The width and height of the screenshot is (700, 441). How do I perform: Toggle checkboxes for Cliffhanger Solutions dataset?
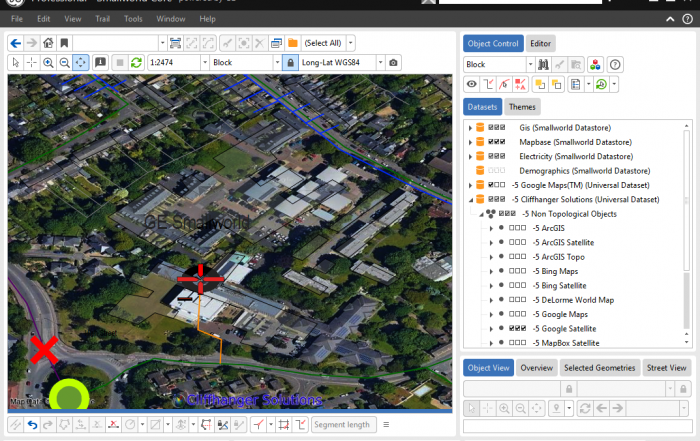point(496,199)
